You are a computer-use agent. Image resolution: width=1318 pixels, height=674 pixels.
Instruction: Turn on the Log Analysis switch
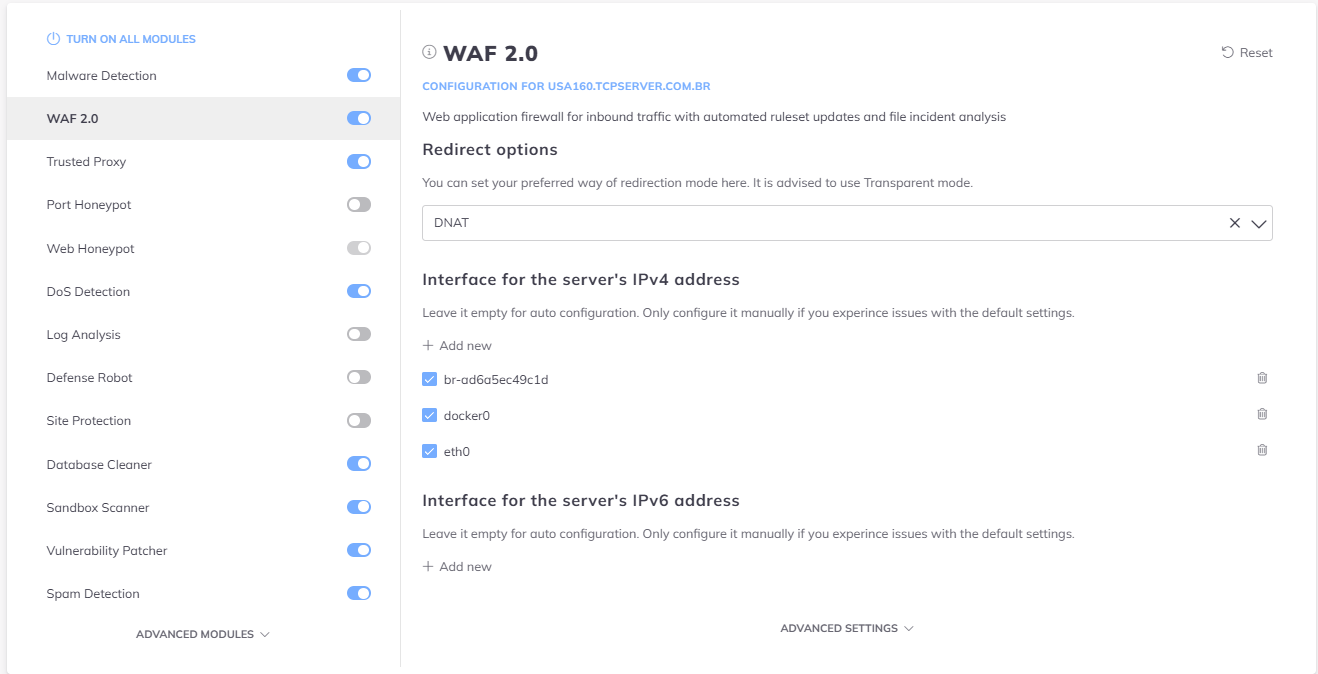pyautogui.click(x=358, y=334)
